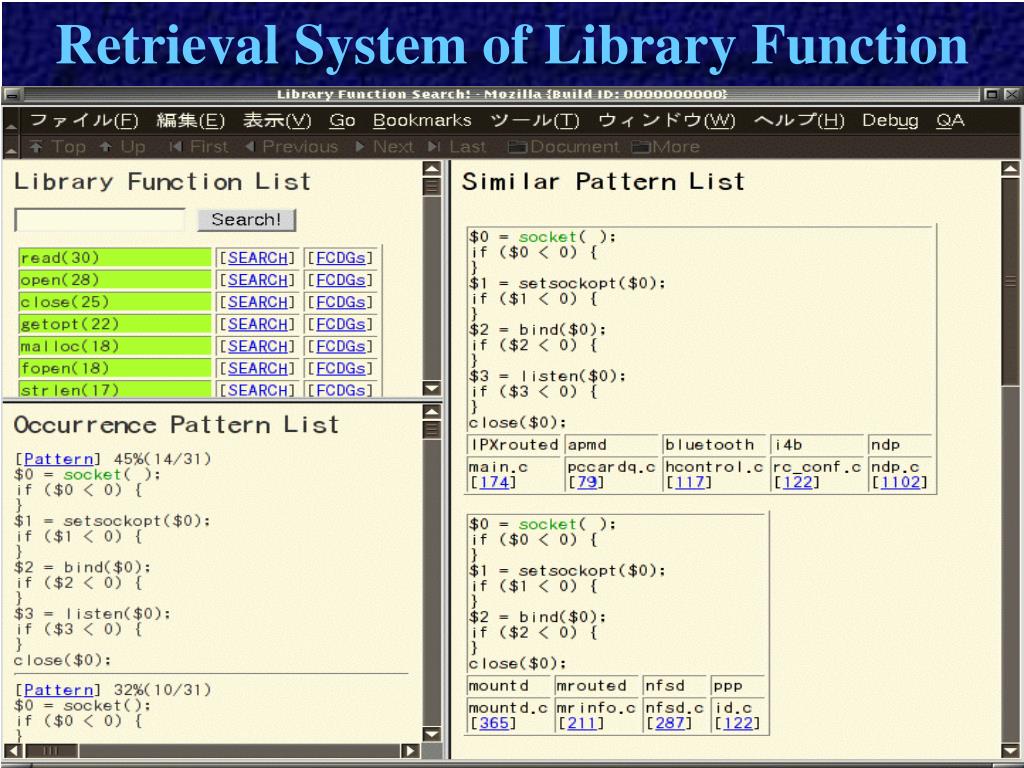Click FCDGs link for open(28)

[340, 280]
